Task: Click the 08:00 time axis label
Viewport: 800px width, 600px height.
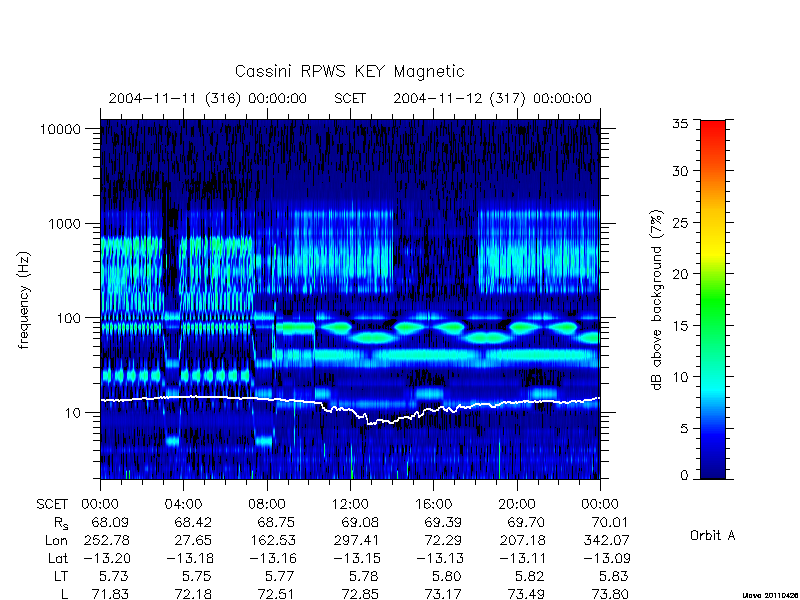Action: 267,505
